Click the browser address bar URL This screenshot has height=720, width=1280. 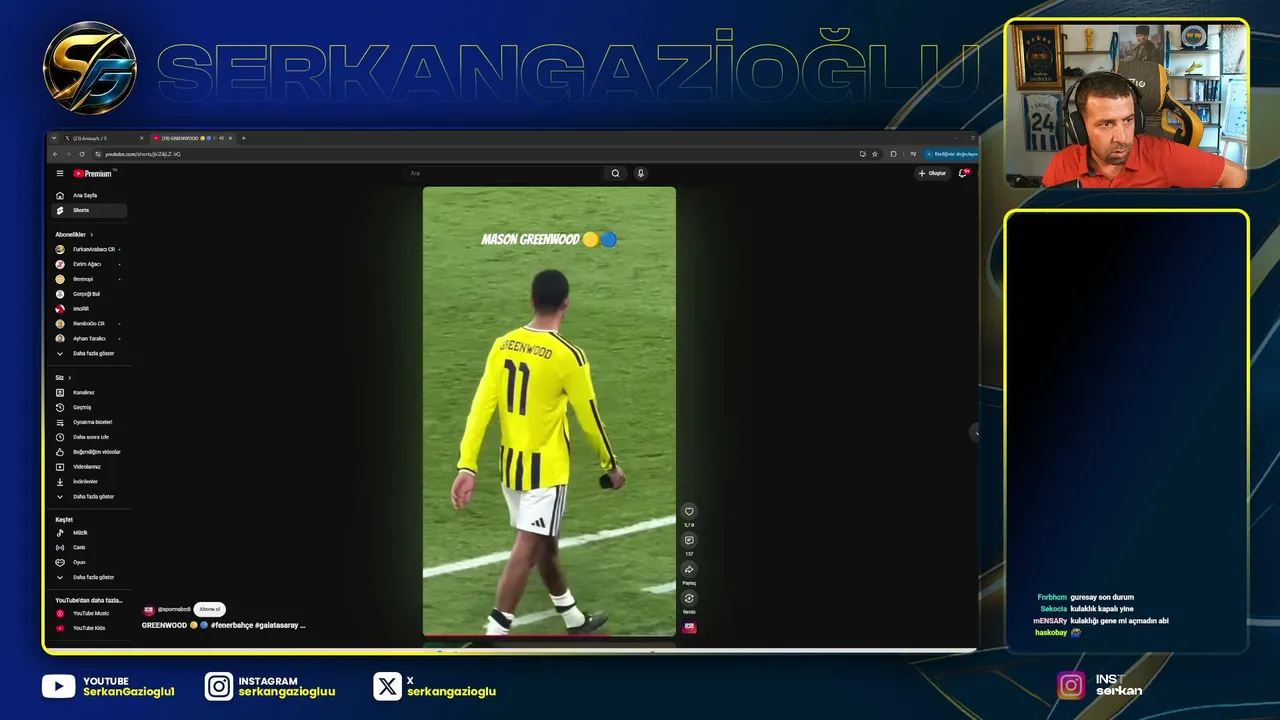click(x=143, y=154)
